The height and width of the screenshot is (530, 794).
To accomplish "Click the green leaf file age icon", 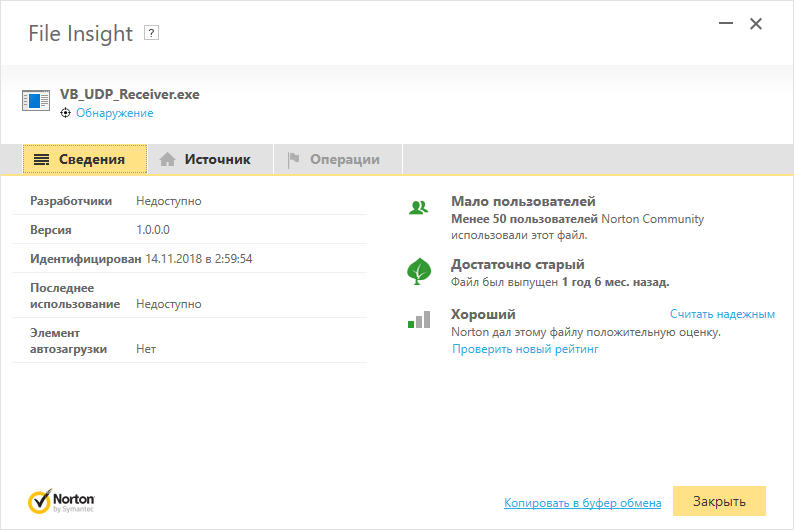I will (x=418, y=271).
